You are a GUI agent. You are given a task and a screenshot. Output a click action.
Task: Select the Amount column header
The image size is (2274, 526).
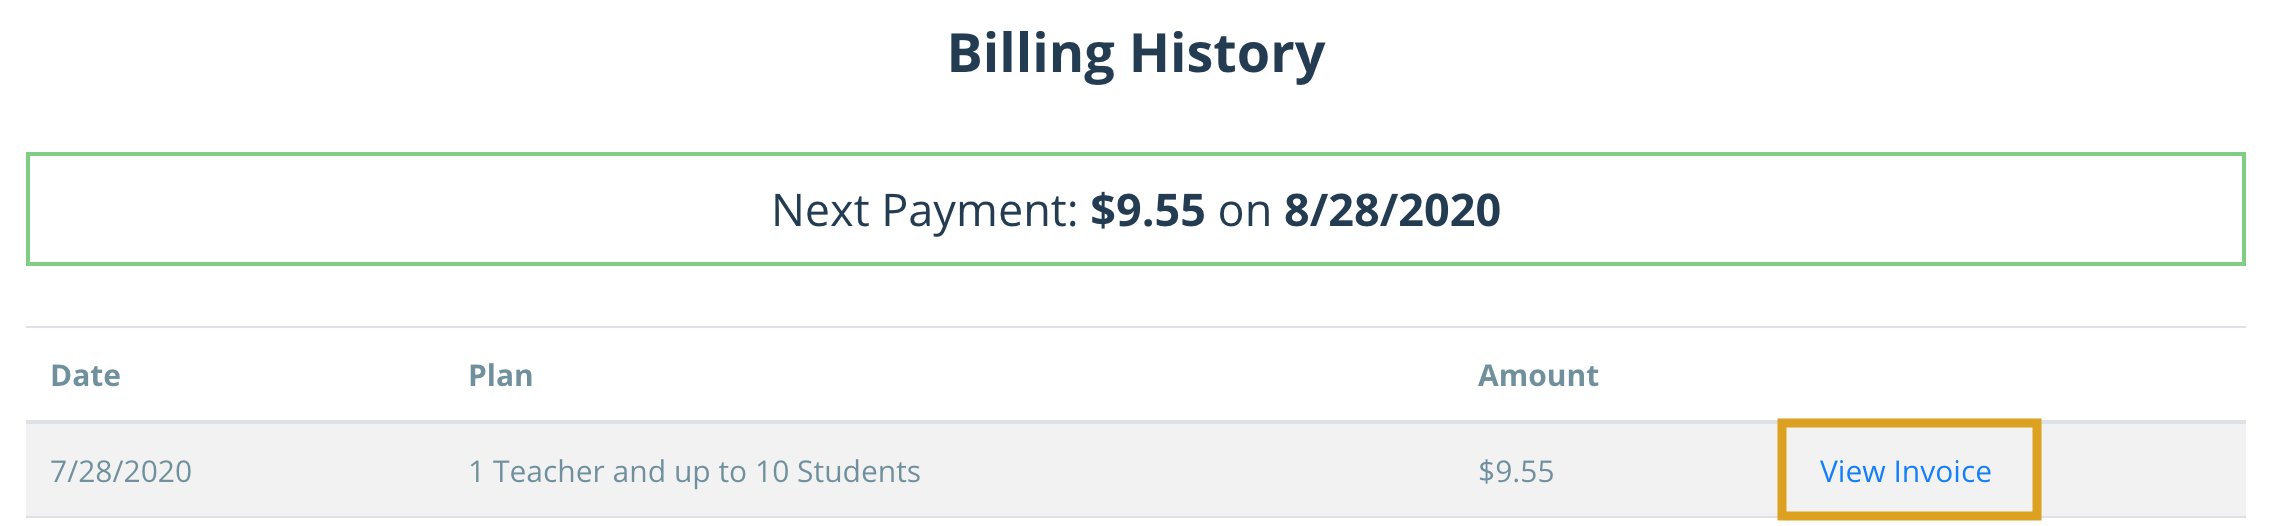[1538, 375]
